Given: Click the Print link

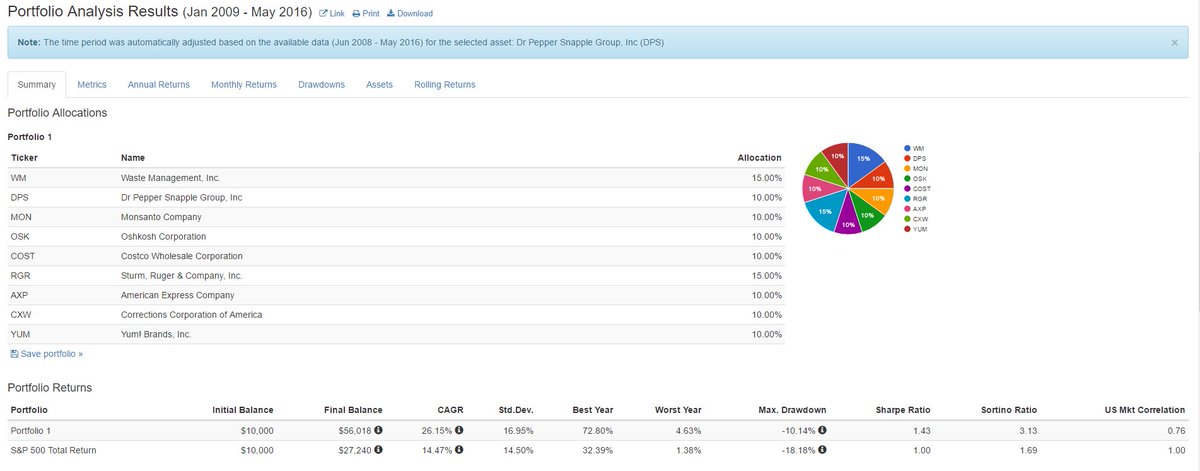Looking at the screenshot, I should [x=371, y=14].
